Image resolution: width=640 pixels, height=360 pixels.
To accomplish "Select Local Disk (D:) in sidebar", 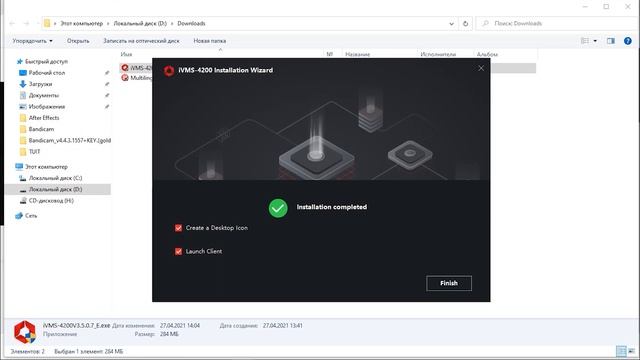I will point(55,189).
